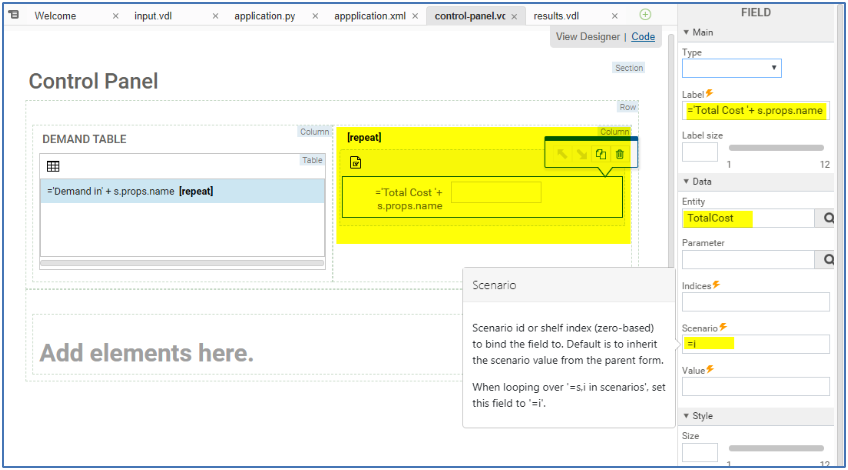Close the results.vdl tab
The width and height of the screenshot is (848, 470).
[x=614, y=16]
